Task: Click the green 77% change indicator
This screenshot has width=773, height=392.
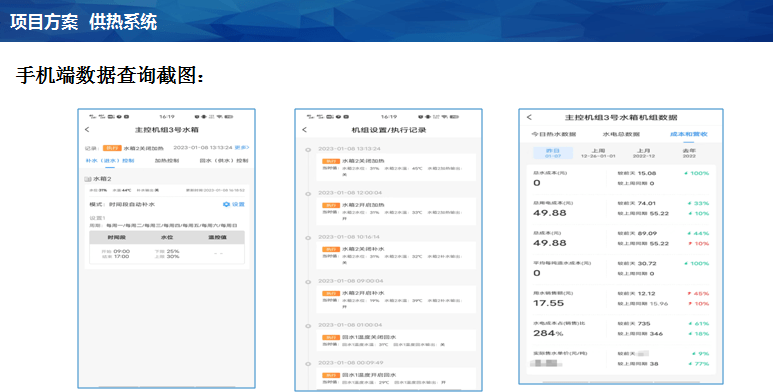Action: 698,363
